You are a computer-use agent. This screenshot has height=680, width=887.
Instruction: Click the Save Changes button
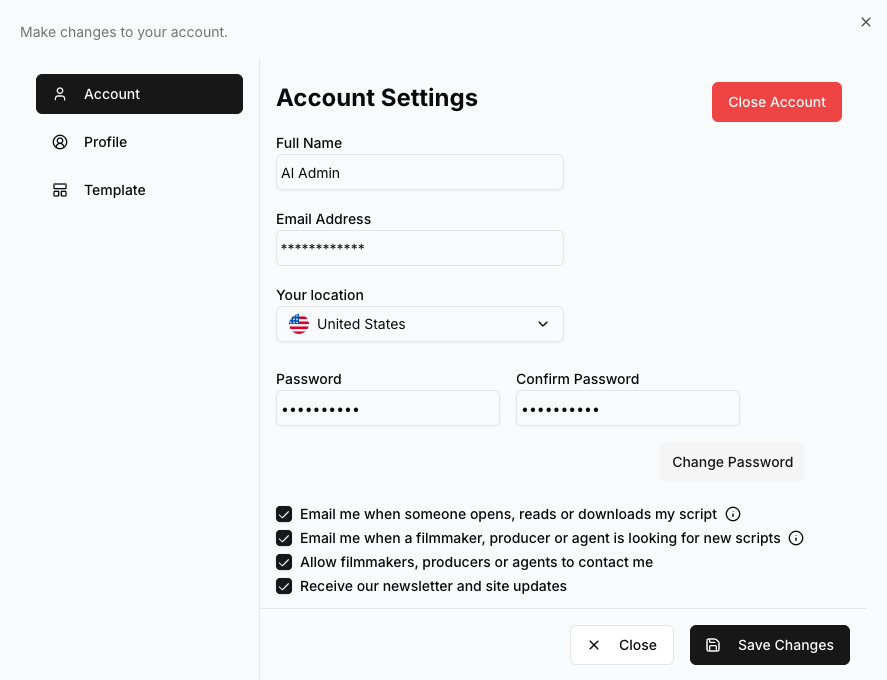click(x=770, y=645)
